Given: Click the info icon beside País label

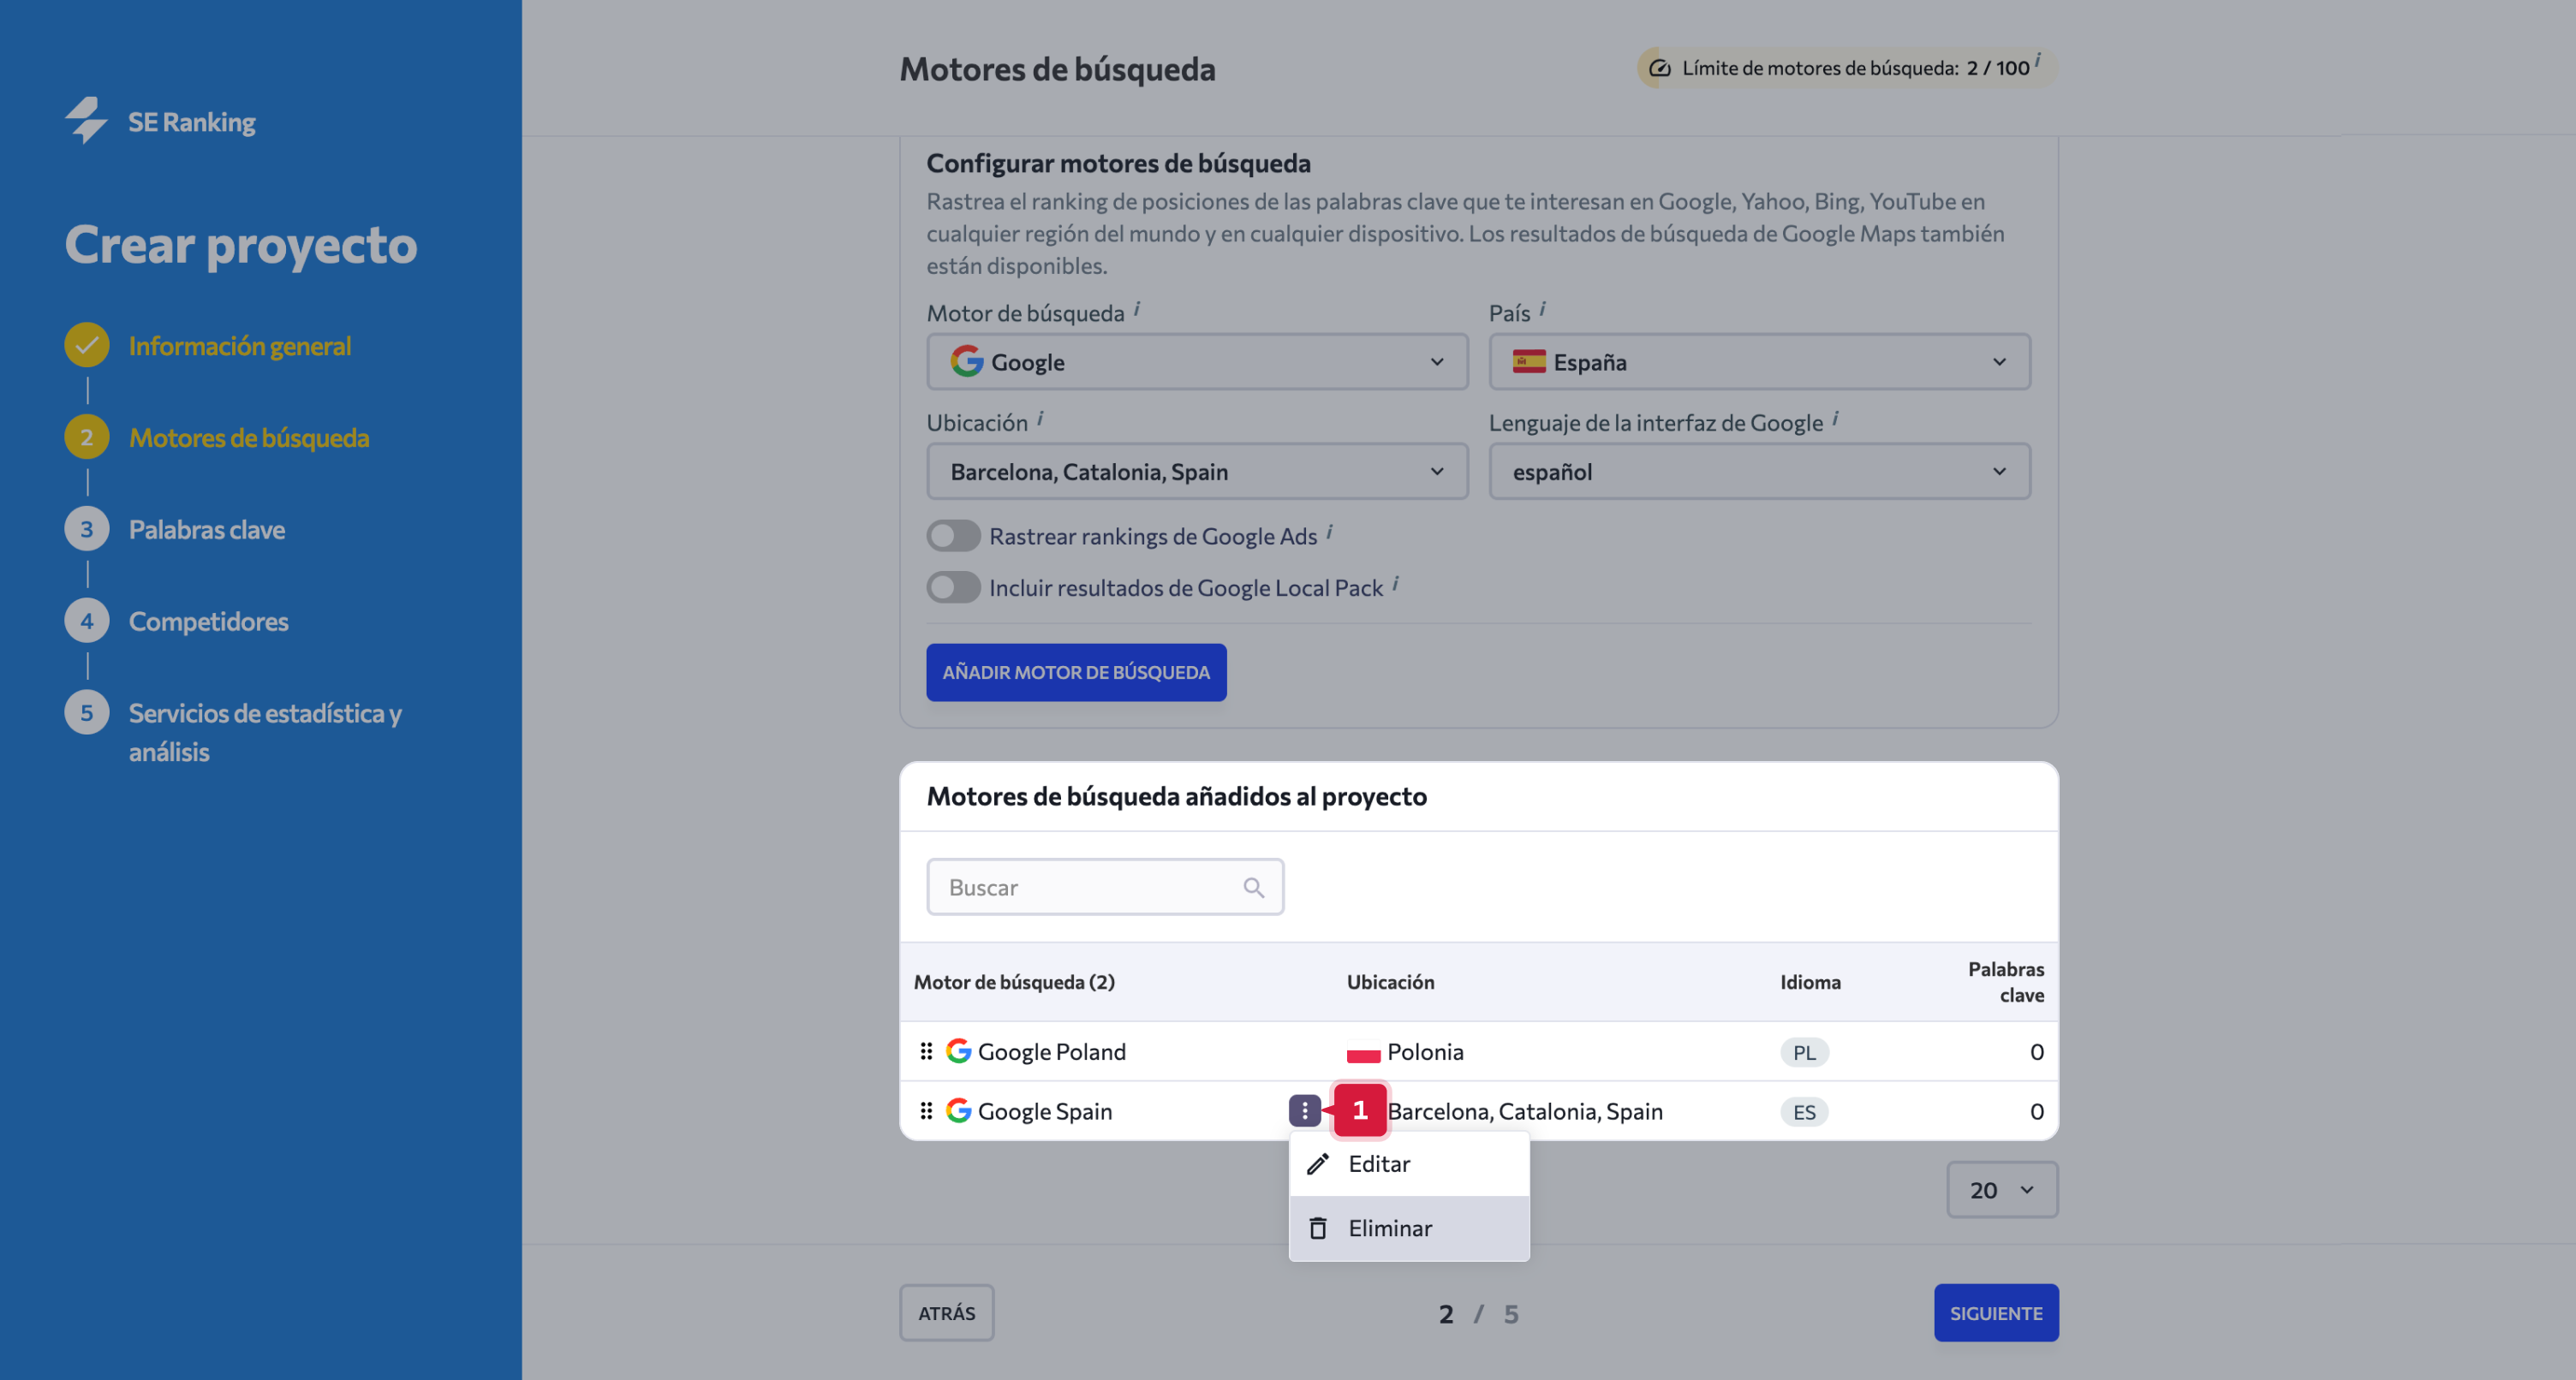Looking at the screenshot, I should (x=1542, y=309).
